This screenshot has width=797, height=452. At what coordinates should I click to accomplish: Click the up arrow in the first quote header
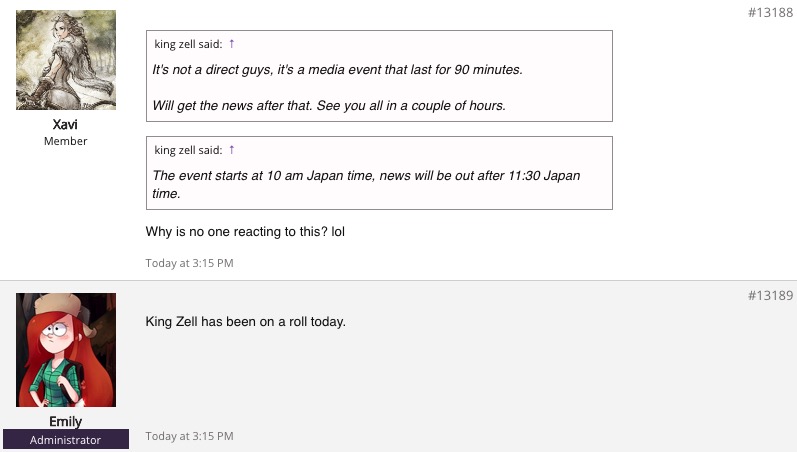pyautogui.click(x=232, y=44)
